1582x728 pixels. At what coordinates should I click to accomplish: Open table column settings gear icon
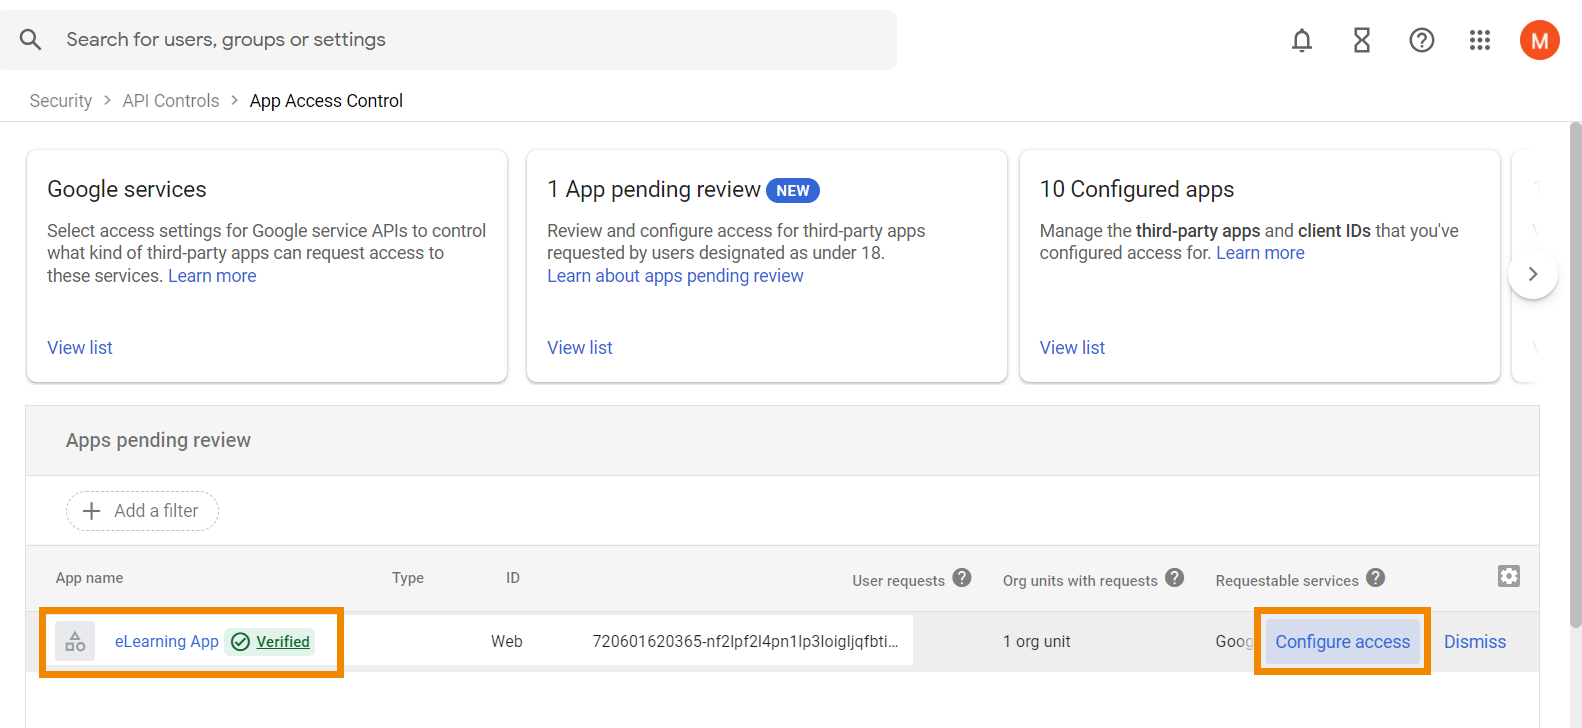coord(1508,576)
